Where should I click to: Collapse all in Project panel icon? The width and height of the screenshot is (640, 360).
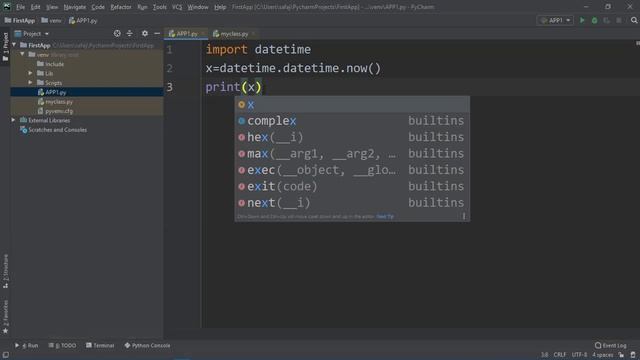[x=130, y=33]
